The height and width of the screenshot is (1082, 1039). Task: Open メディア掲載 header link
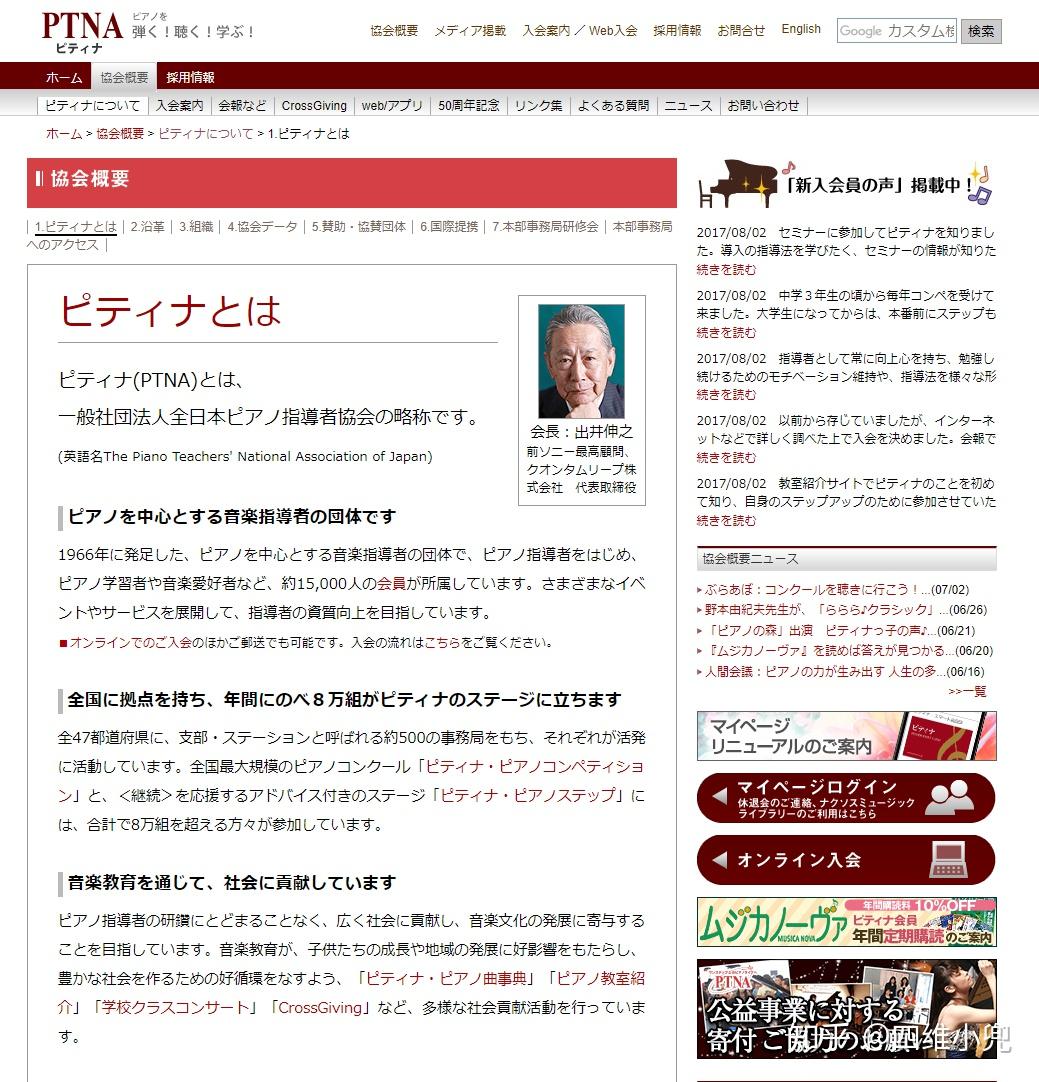[470, 30]
